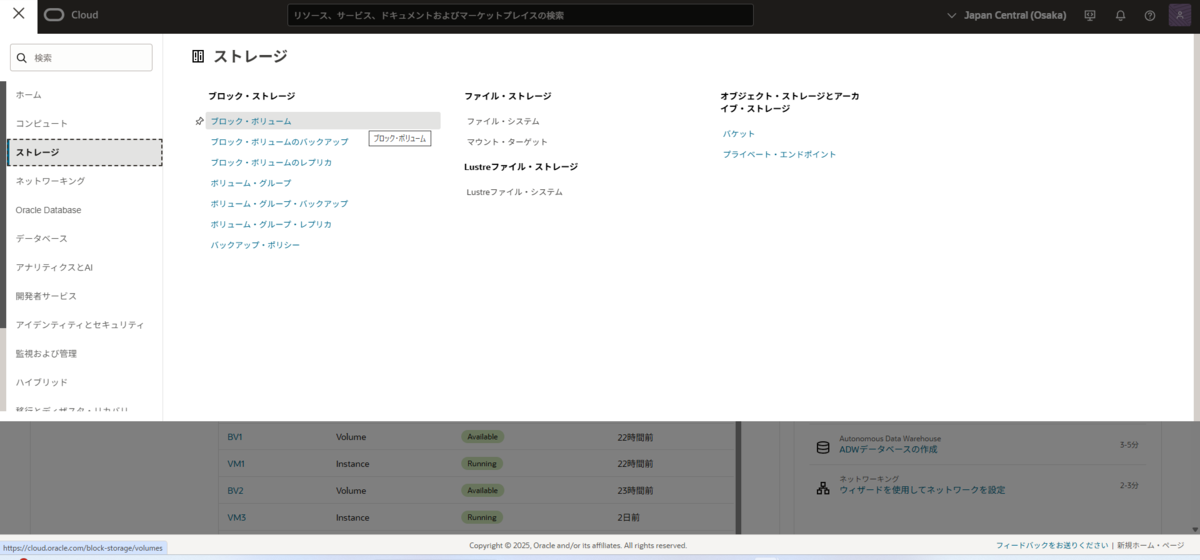This screenshot has width=1200, height=560.
Task: Click the Running status badge in VM3 row
Action: (x=481, y=517)
